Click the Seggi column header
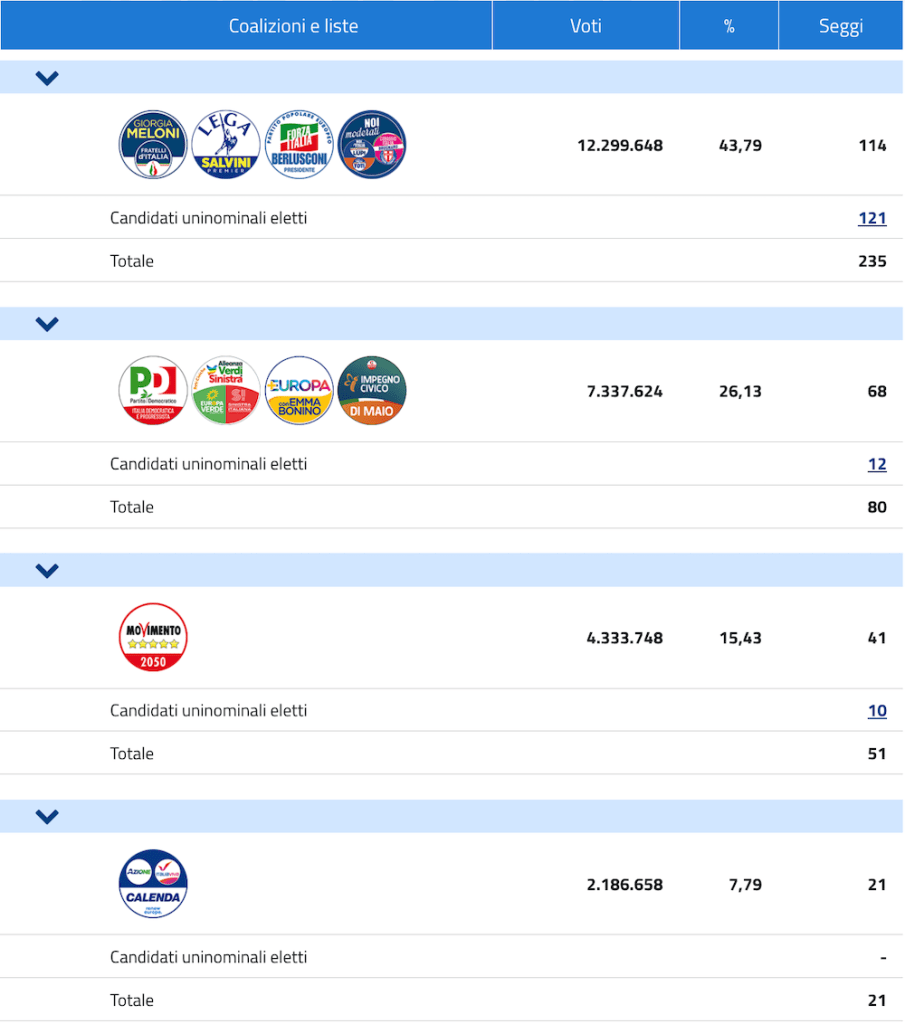Screen dimensions: 905x1024 point(840,26)
